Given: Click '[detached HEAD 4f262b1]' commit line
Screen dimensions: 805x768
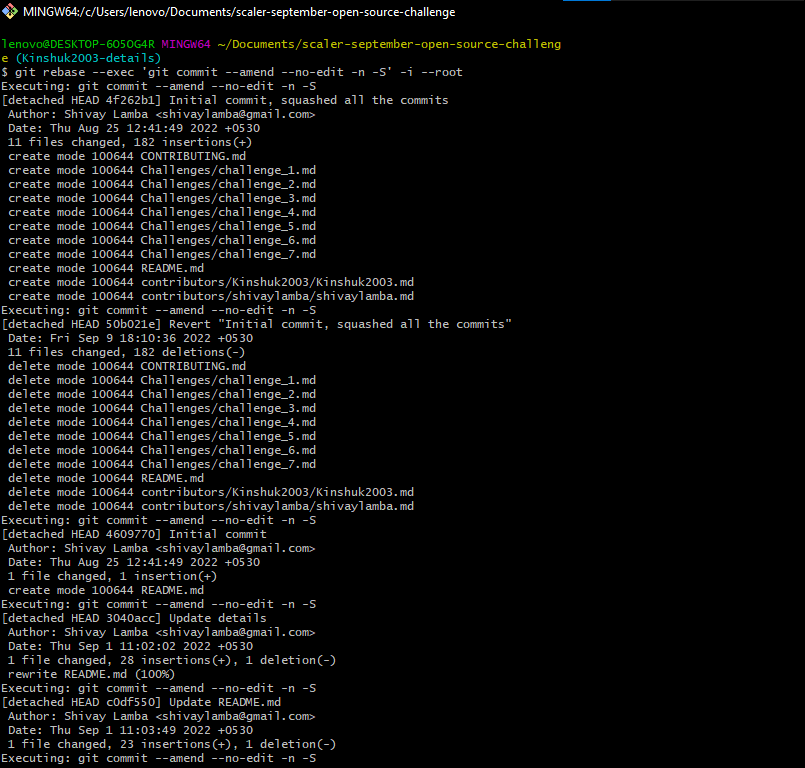Looking at the screenshot, I should (x=225, y=100).
